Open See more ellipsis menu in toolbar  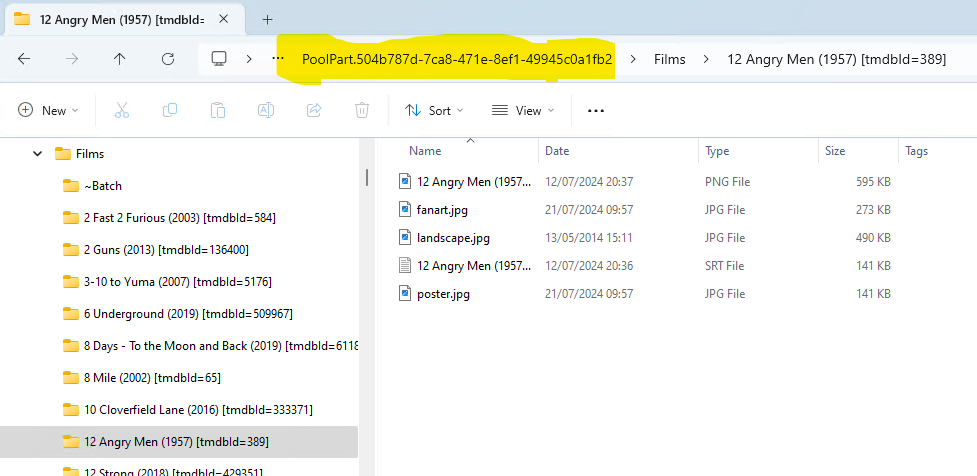pyautogui.click(x=596, y=110)
